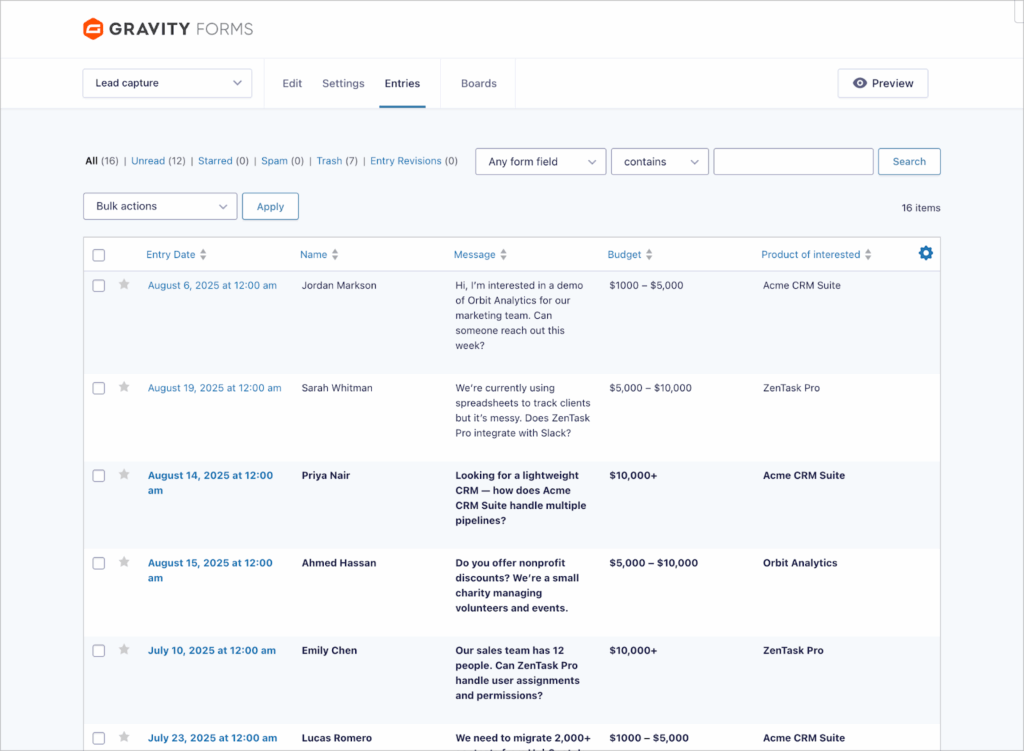Open the Lead capture form selector
This screenshot has height=751, width=1024.
tap(166, 83)
